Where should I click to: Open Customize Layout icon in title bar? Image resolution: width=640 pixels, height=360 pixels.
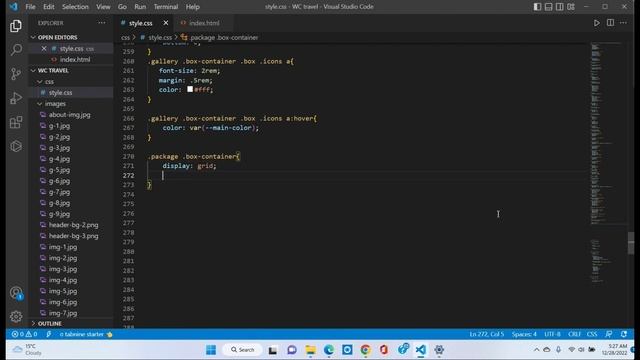click(x=571, y=7)
